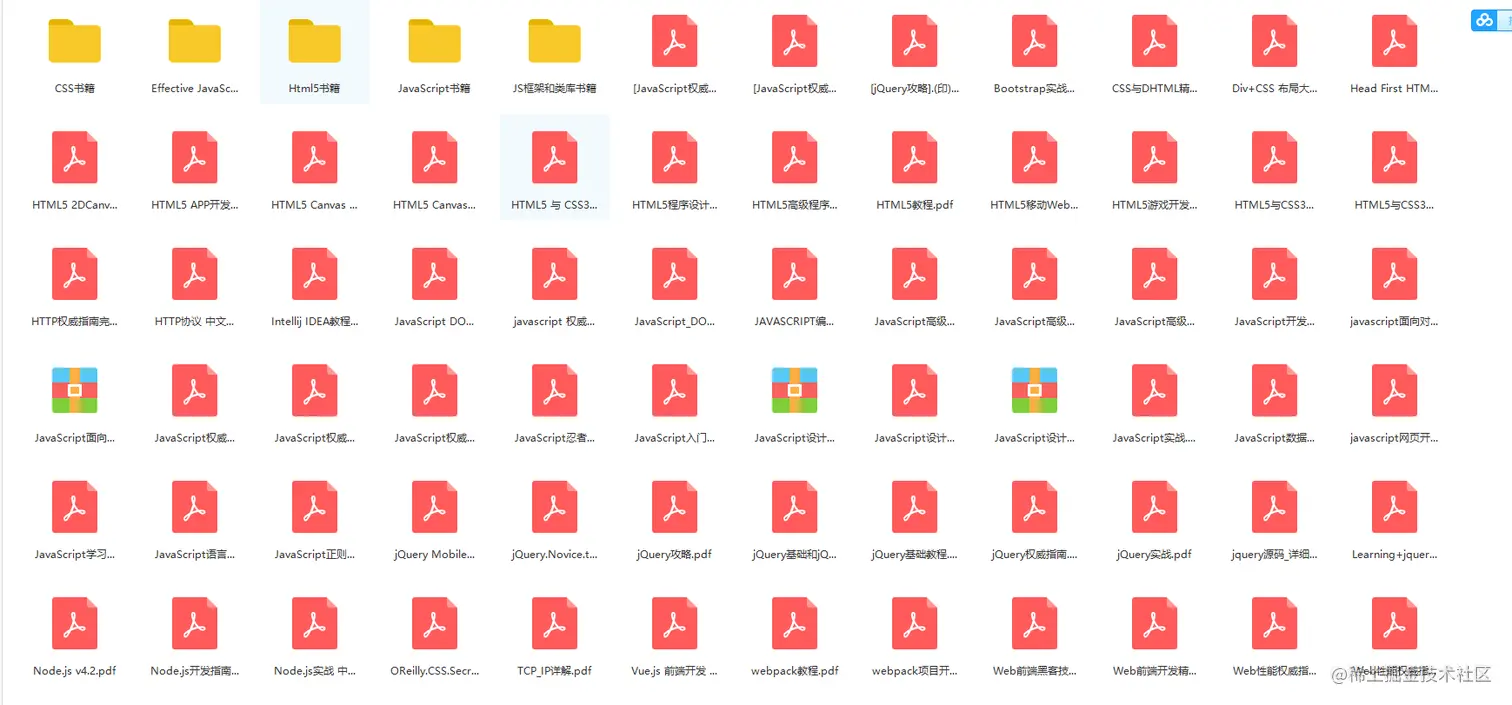1512x705 pixels.
Task: Open the JavaScript忍者... PDF
Action: click(555, 391)
